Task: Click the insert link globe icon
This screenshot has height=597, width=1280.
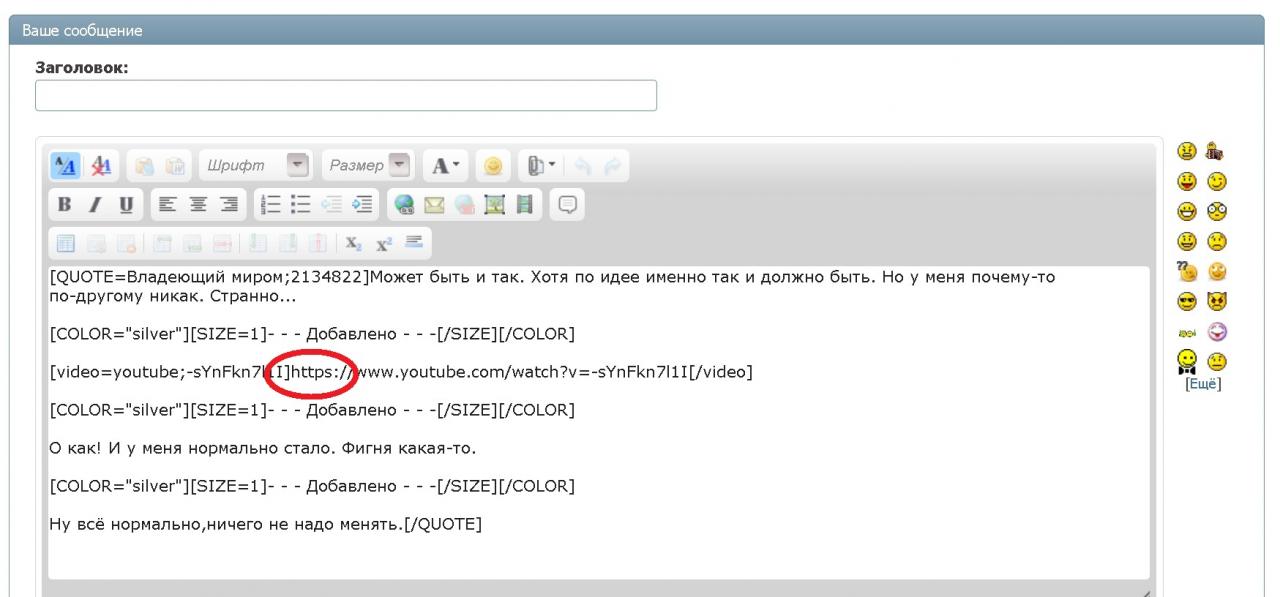Action: coord(404,204)
